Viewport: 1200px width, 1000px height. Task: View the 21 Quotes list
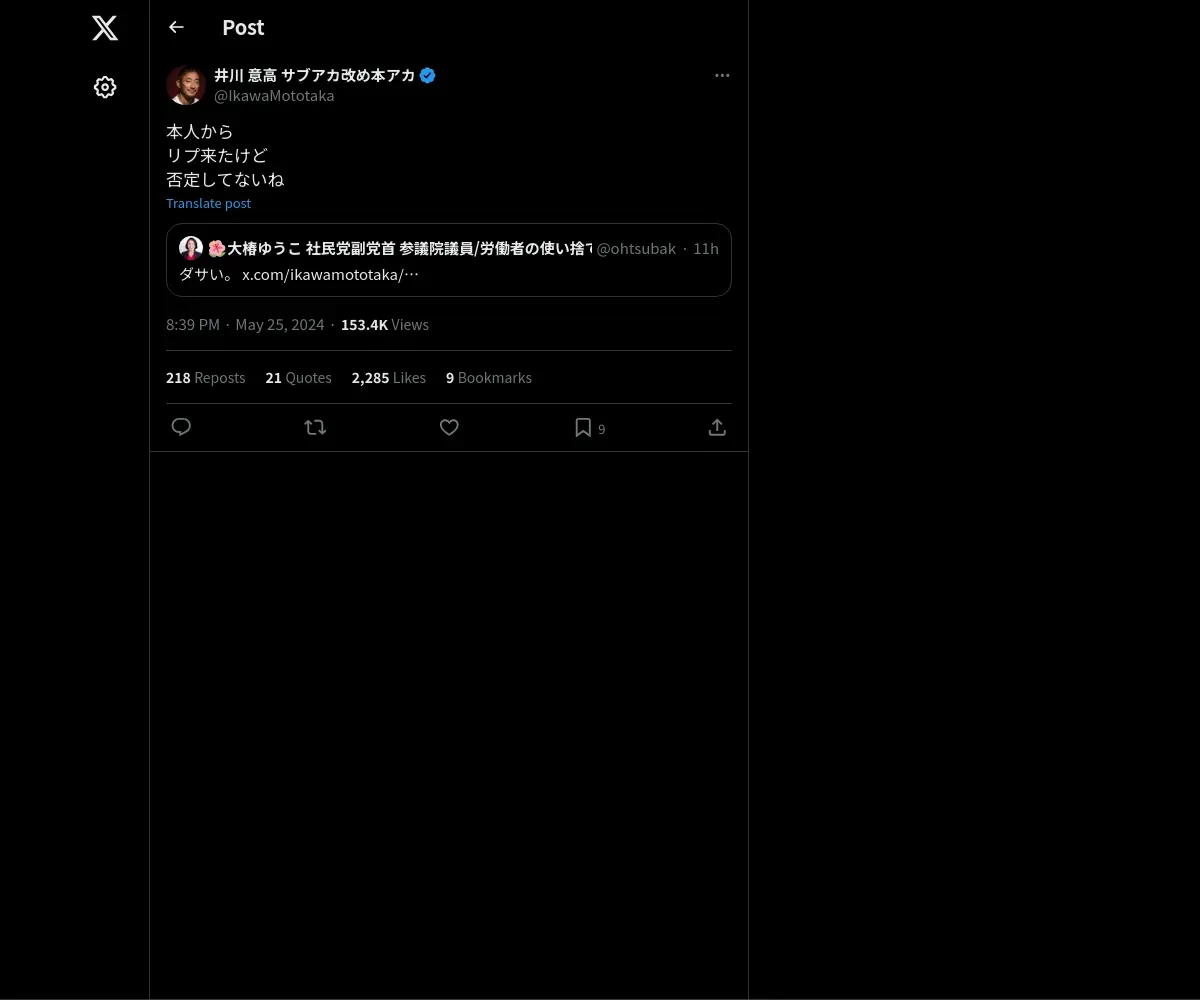[x=298, y=378]
